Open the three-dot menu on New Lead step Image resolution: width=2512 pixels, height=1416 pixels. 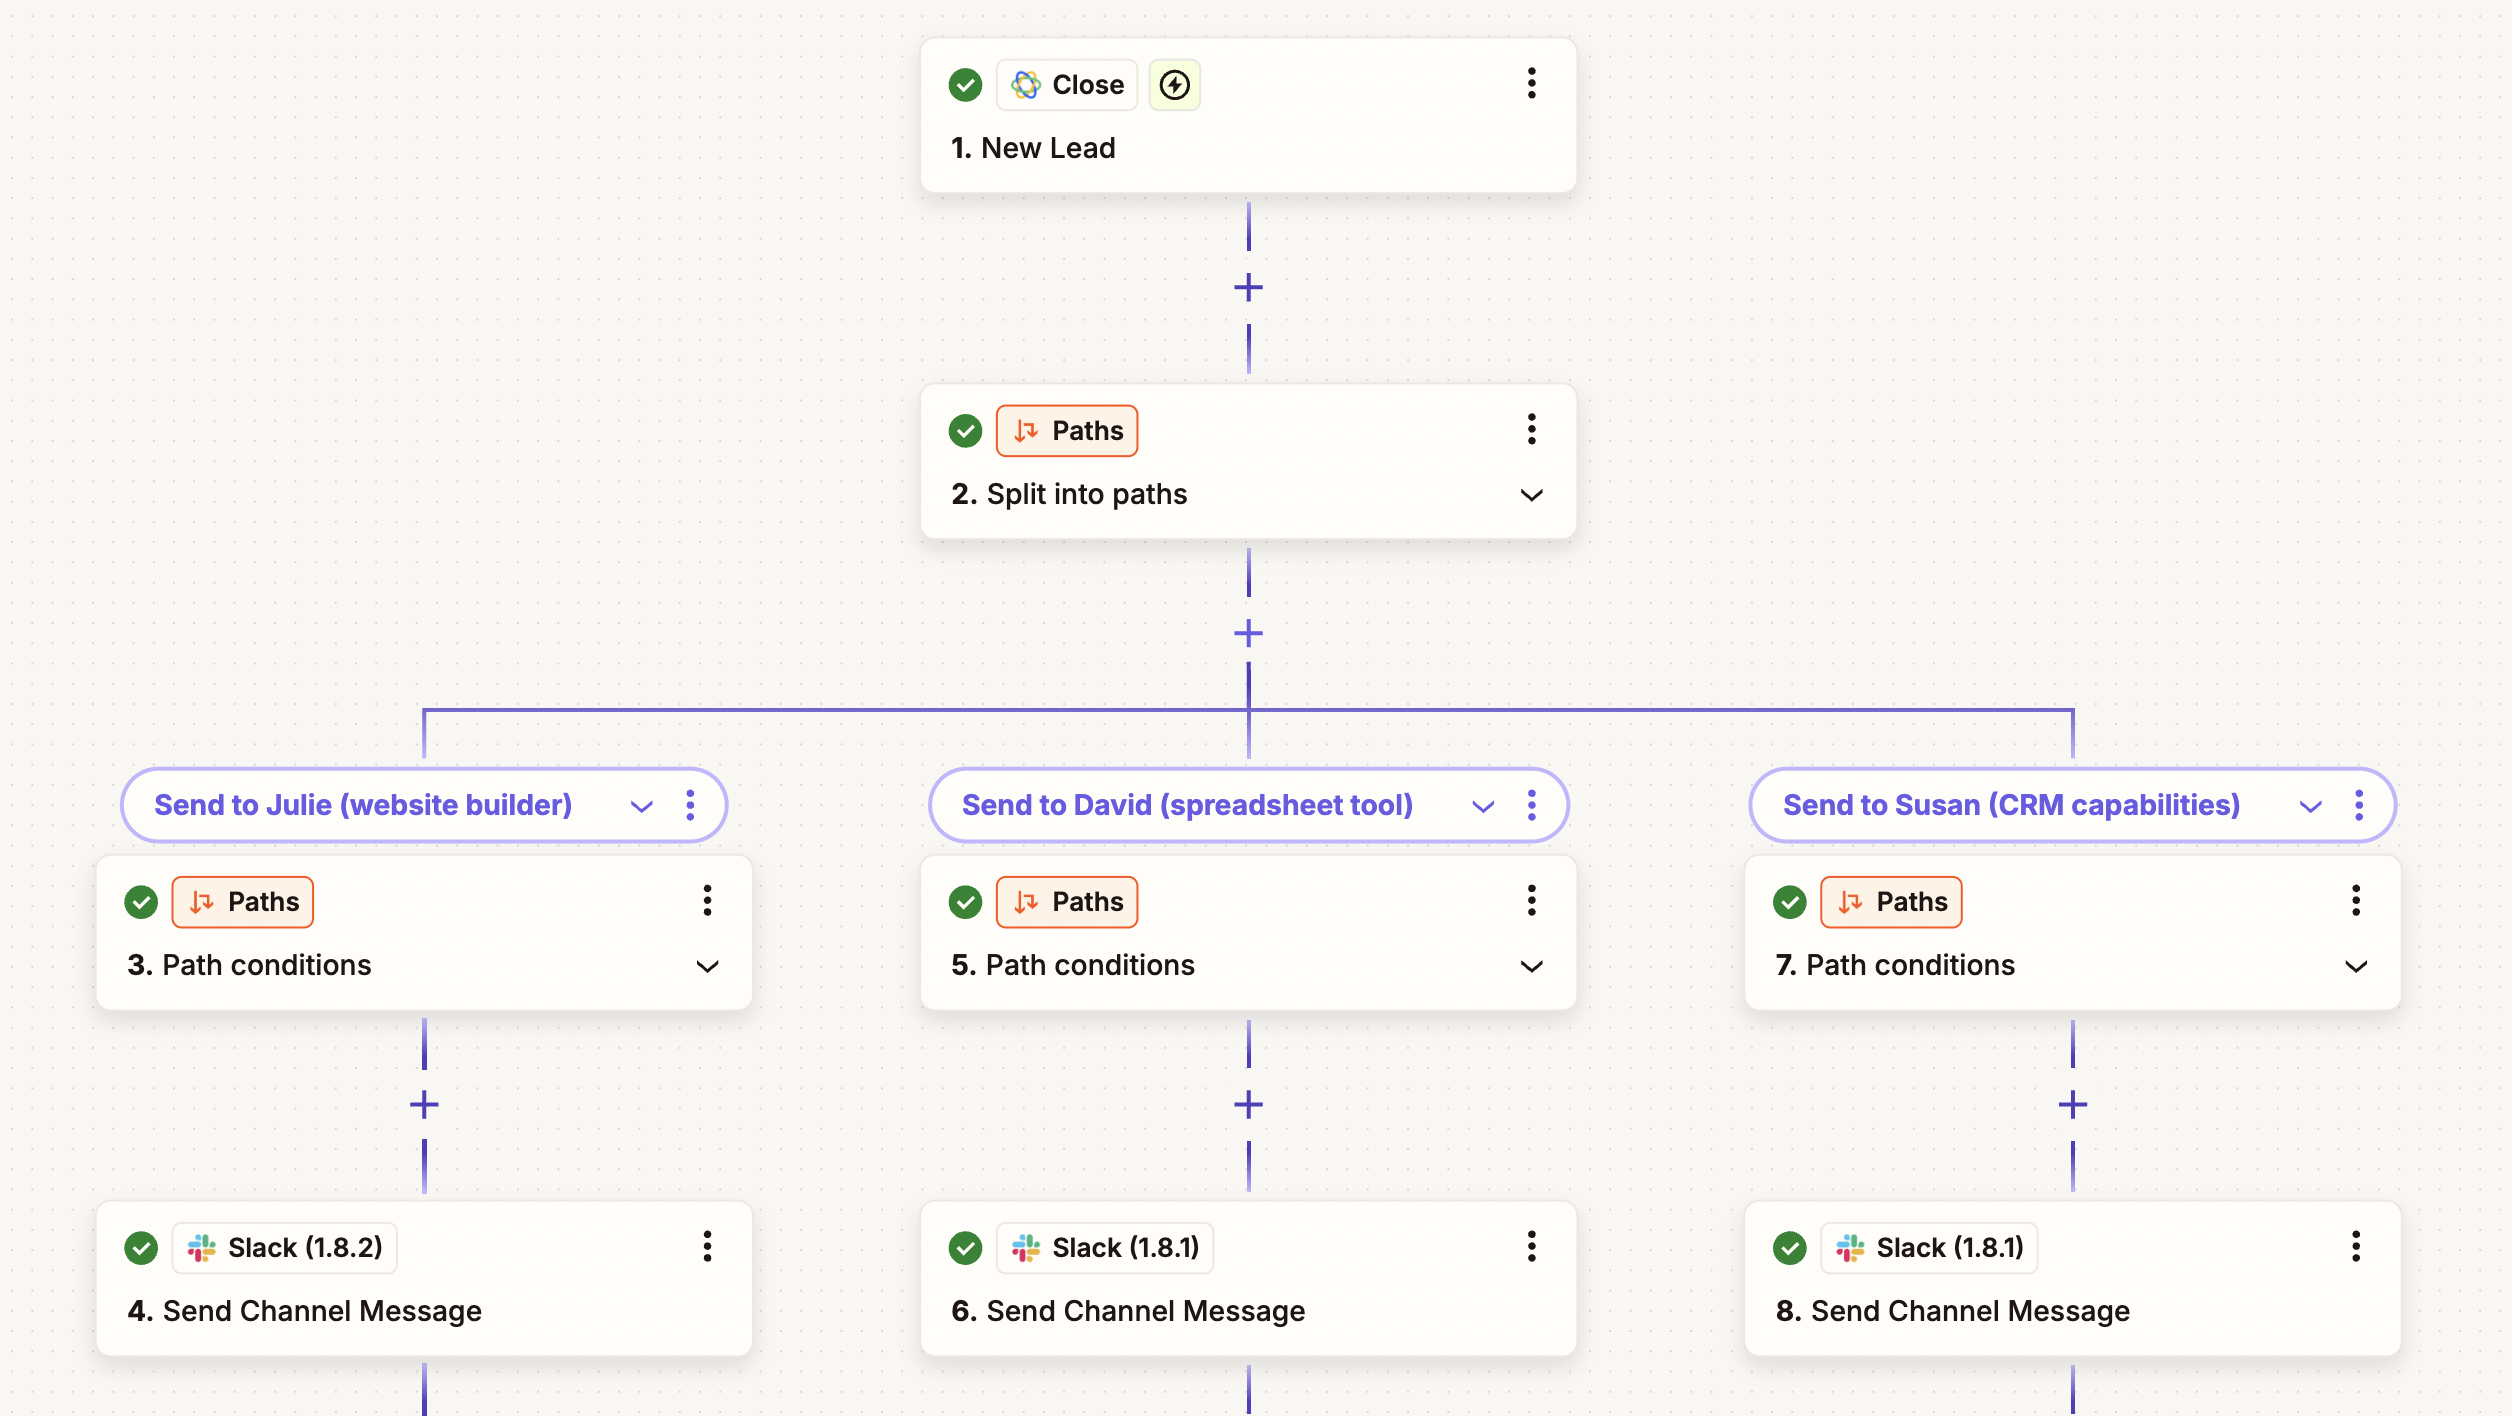click(x=1531, y=84)
